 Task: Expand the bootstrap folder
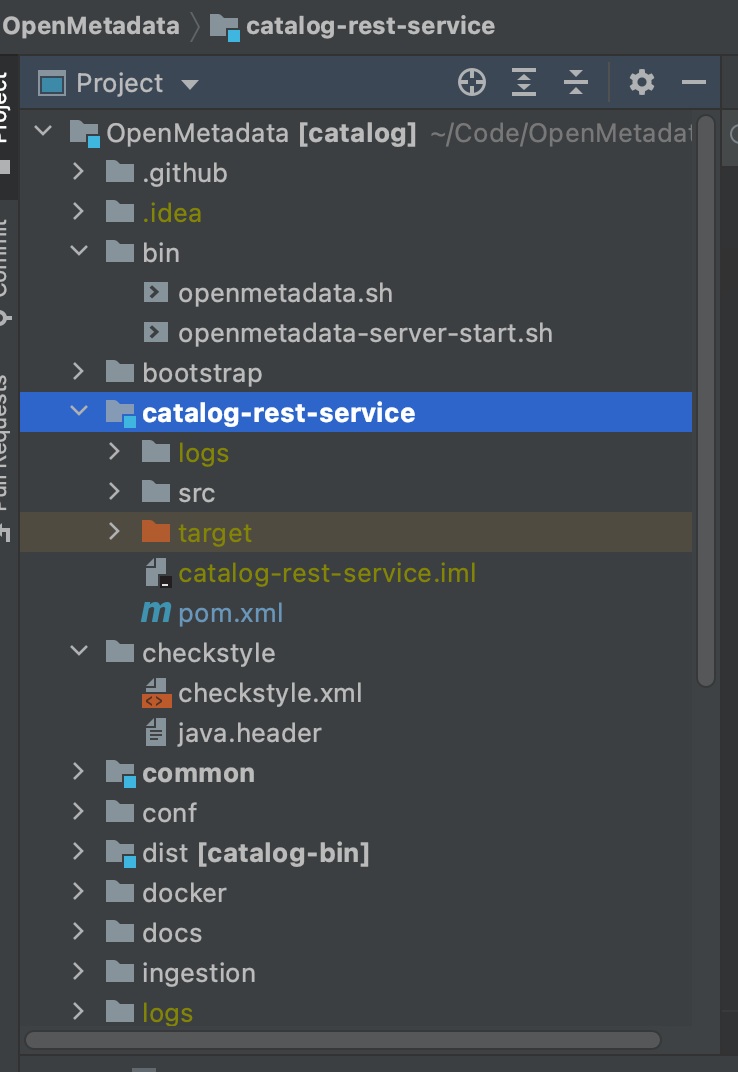[x=79, y=373]
